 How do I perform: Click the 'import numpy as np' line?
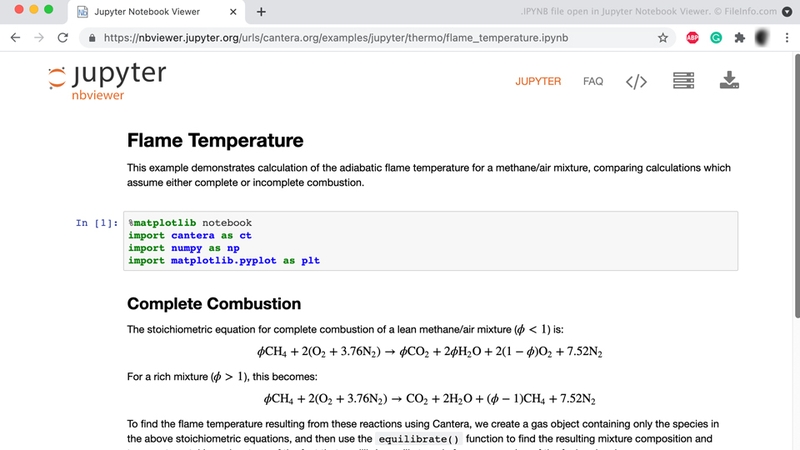point(184,248)
